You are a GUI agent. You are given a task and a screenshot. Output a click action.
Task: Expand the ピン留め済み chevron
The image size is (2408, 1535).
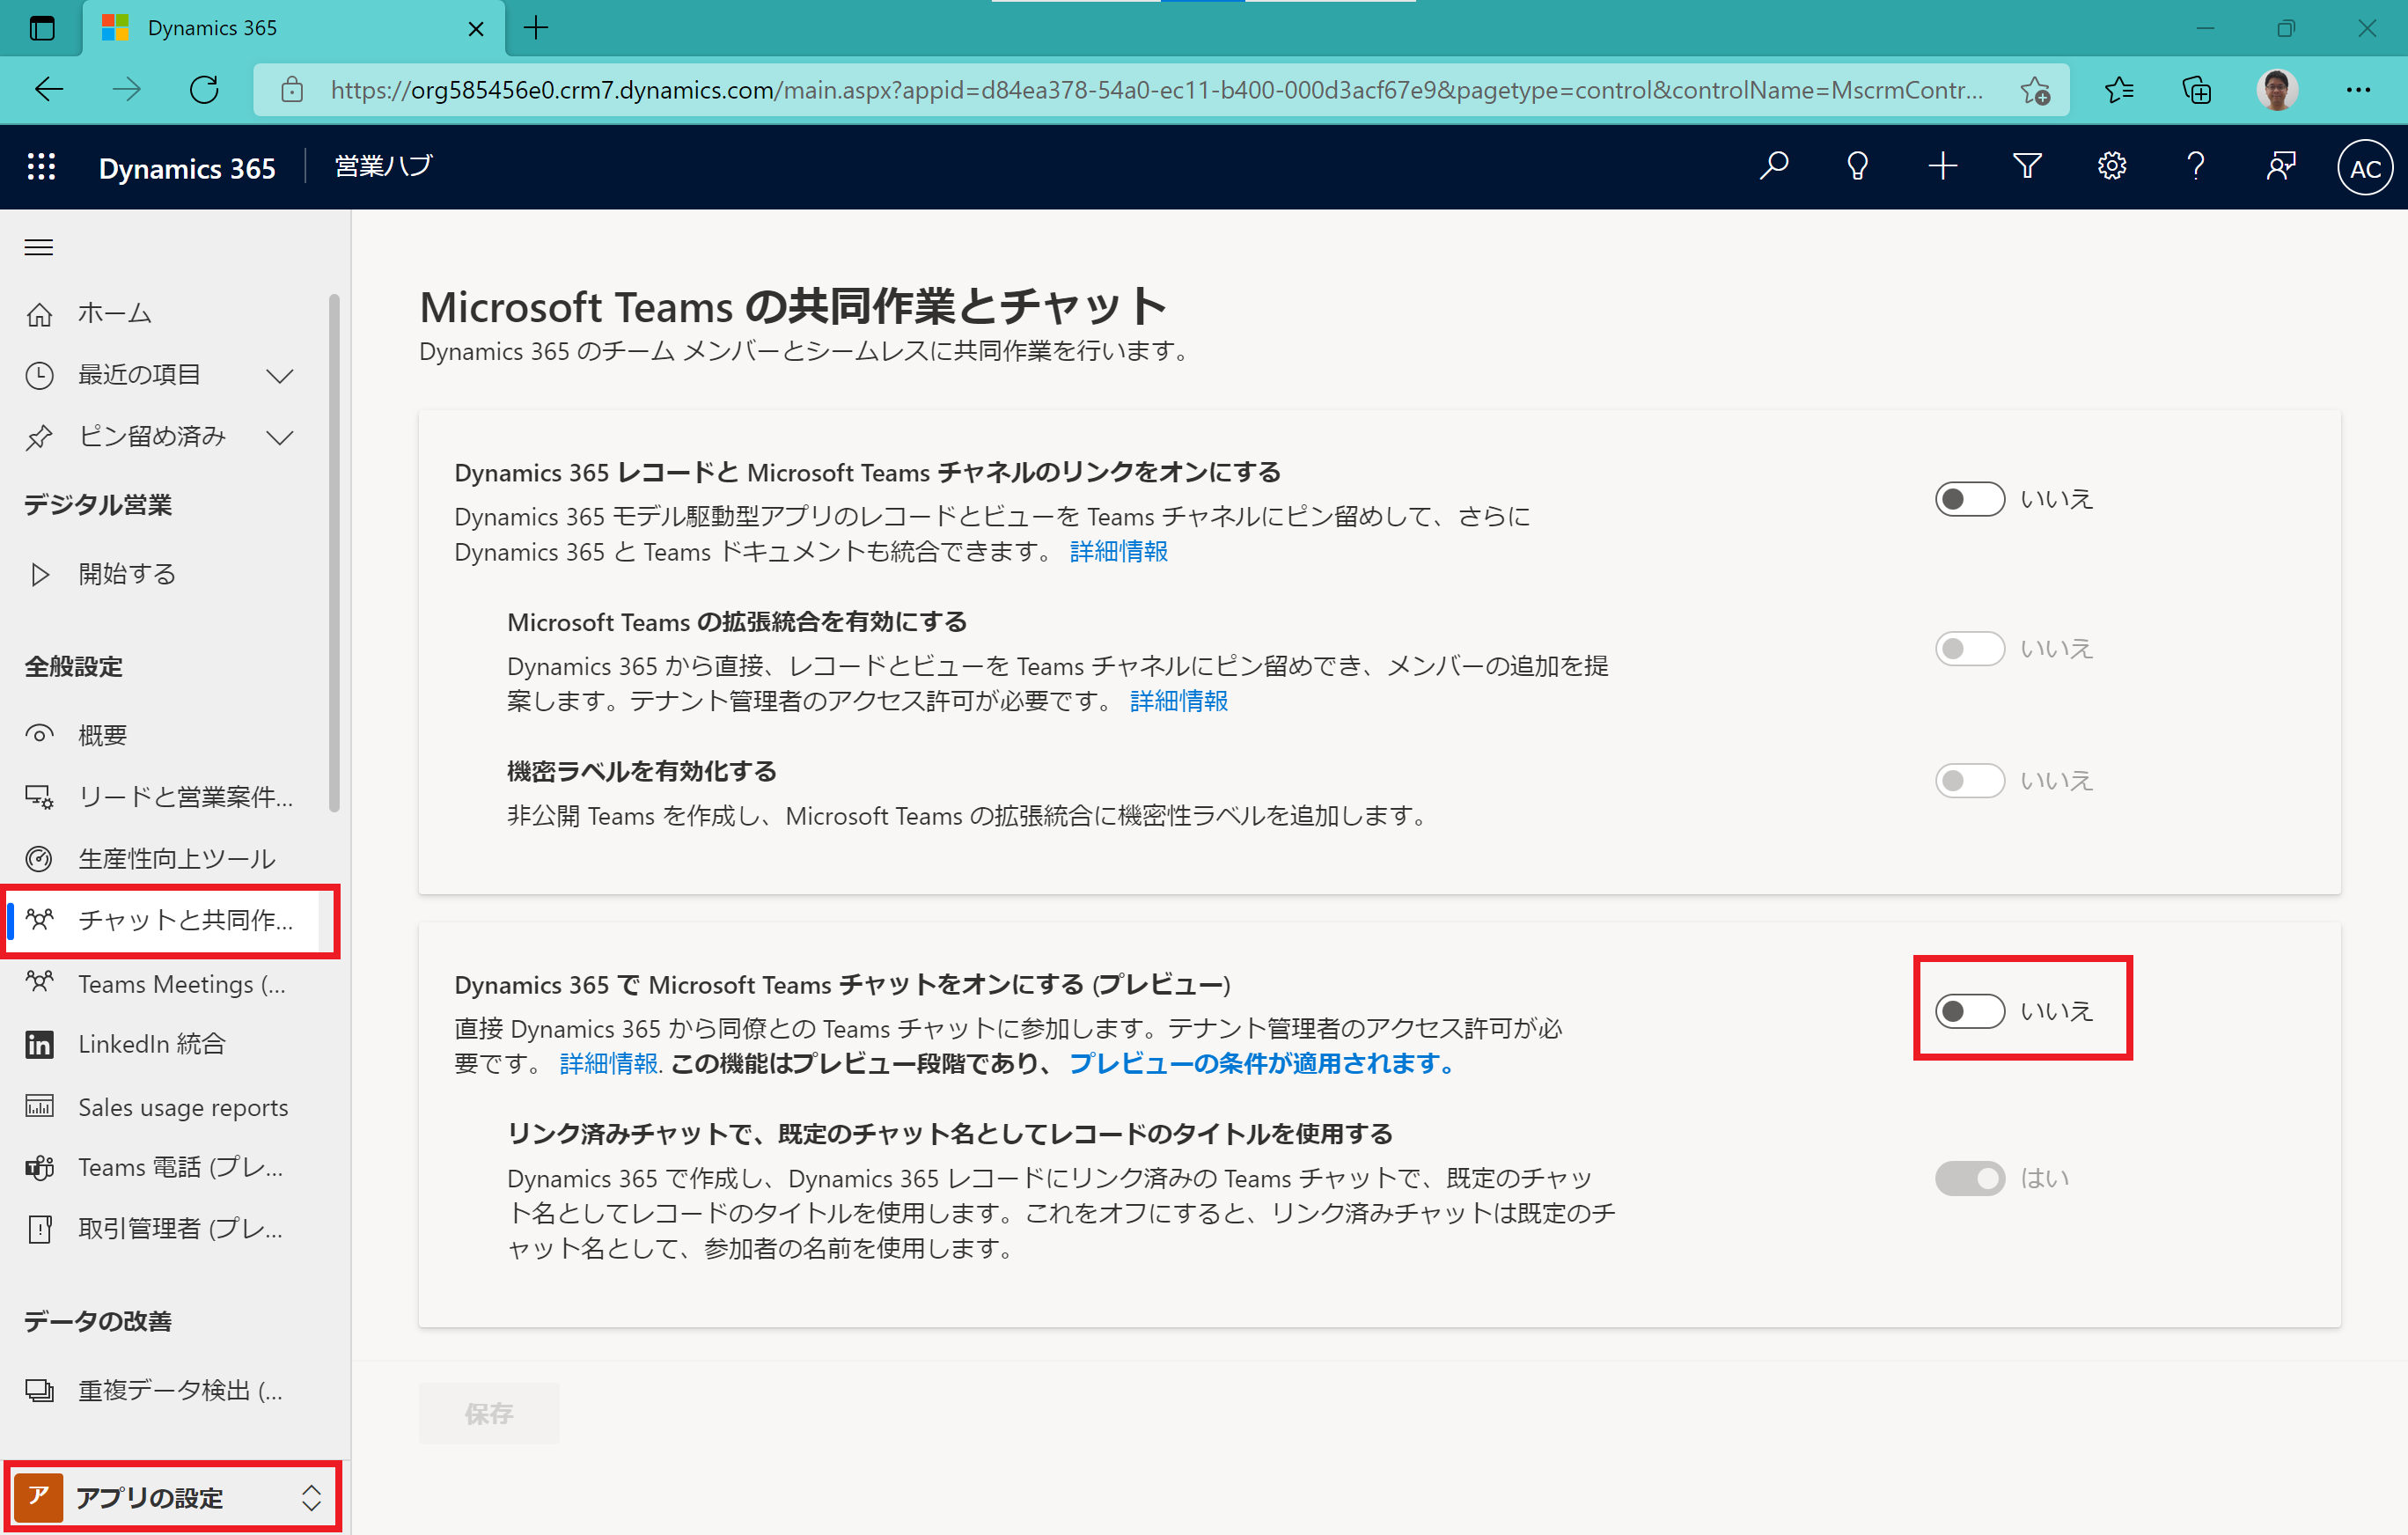point(280,437)
